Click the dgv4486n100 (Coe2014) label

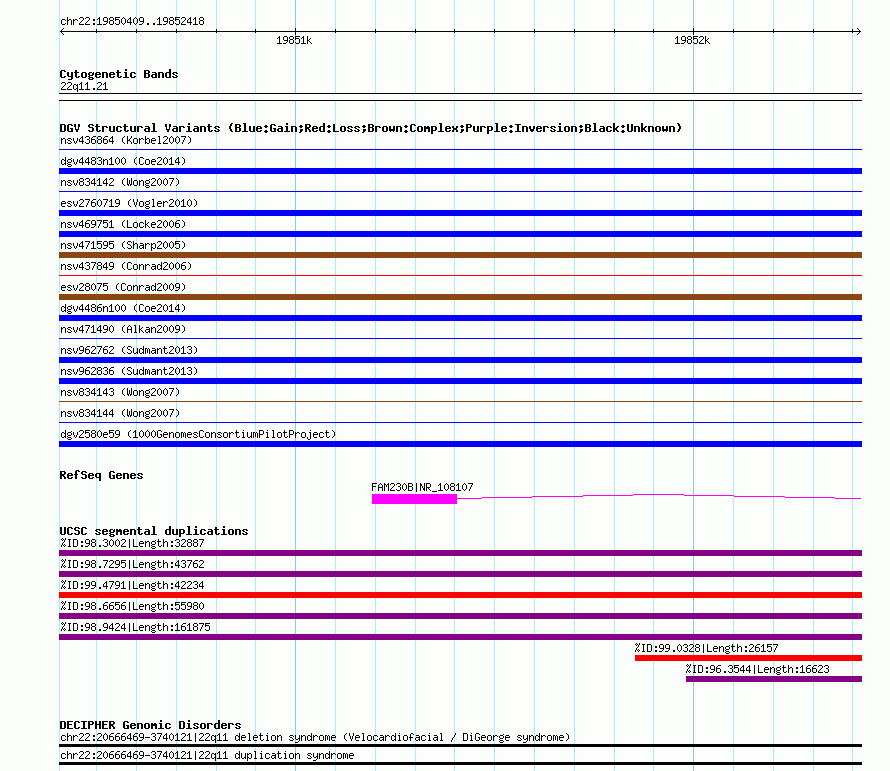[x=123, y=308]
